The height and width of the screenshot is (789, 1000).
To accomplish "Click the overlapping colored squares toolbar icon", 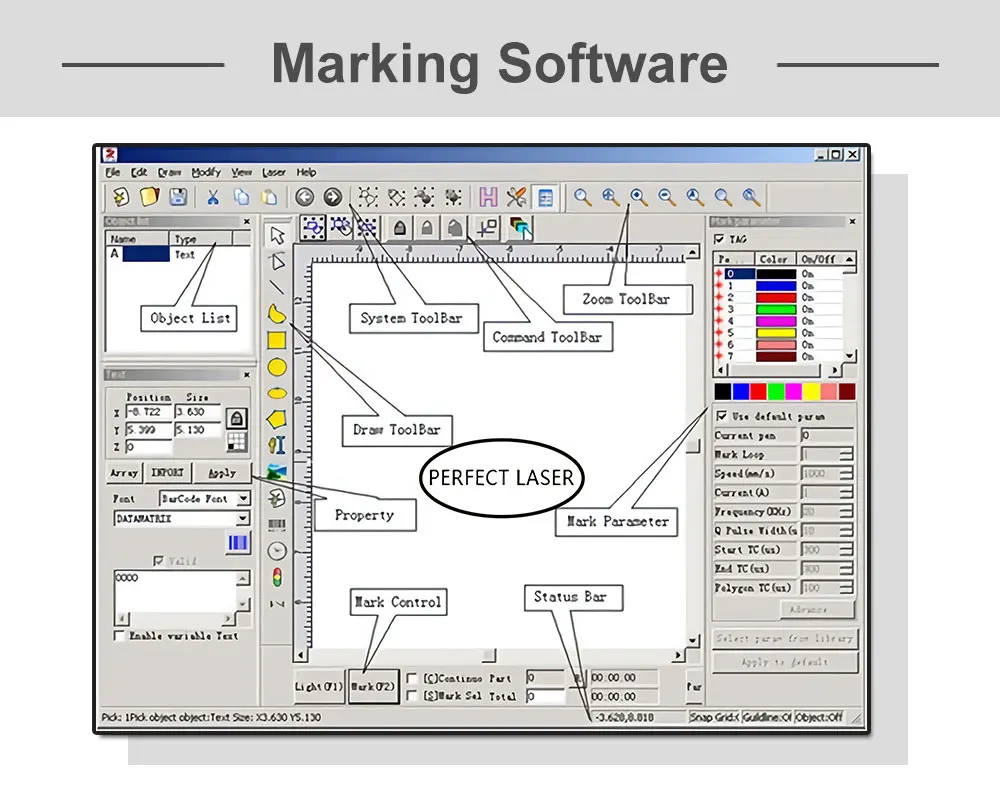I will tap(520, 228).
